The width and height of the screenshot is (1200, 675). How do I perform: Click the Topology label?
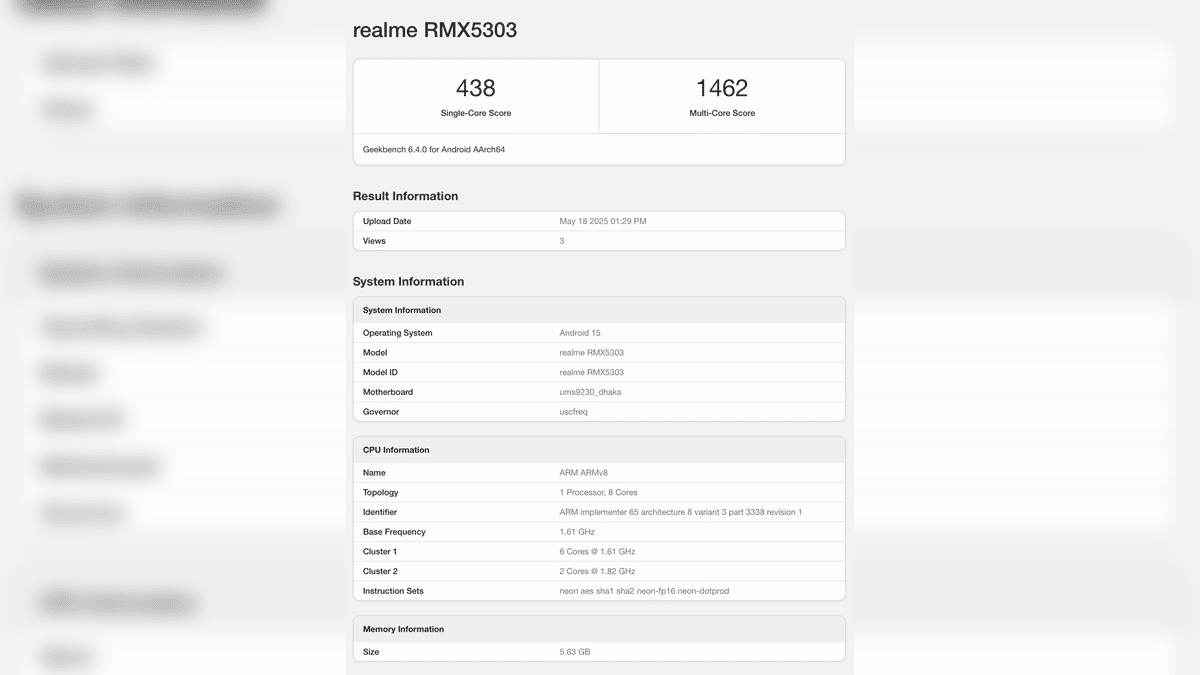tap(381, 493)
